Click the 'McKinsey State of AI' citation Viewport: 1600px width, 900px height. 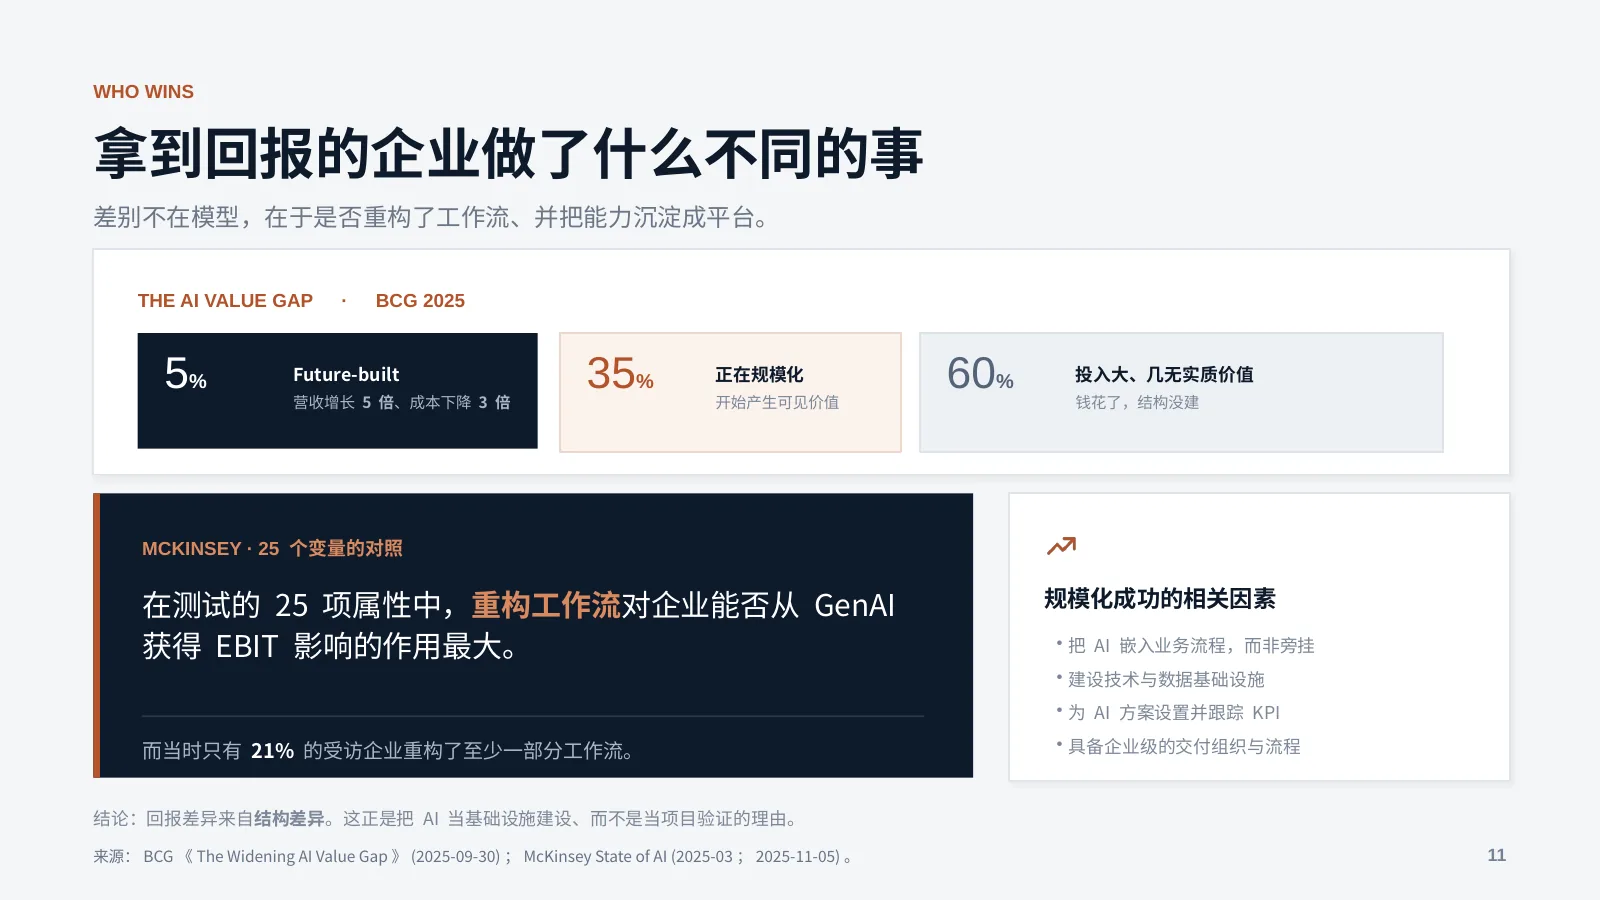pos(595,857)
